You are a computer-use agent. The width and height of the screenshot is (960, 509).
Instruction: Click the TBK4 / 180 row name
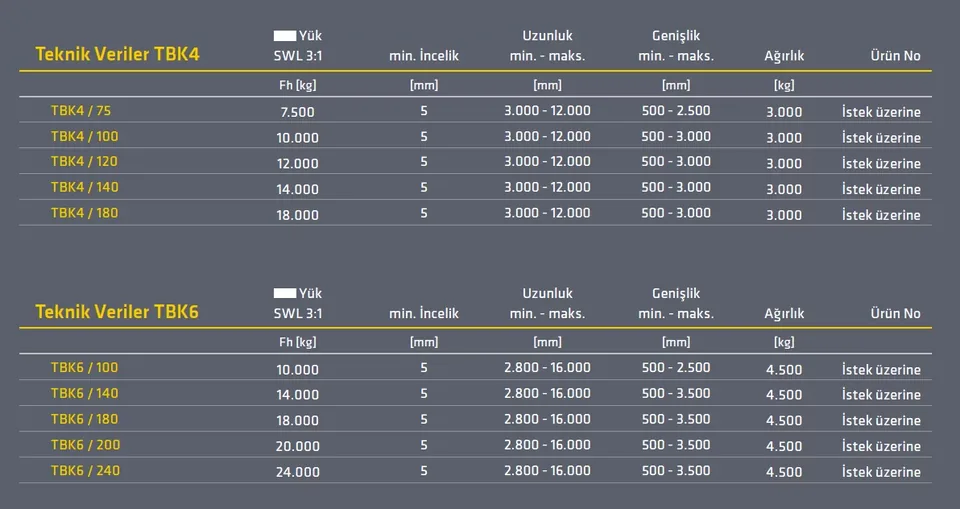pyautogui.click(x=84, y=213)
